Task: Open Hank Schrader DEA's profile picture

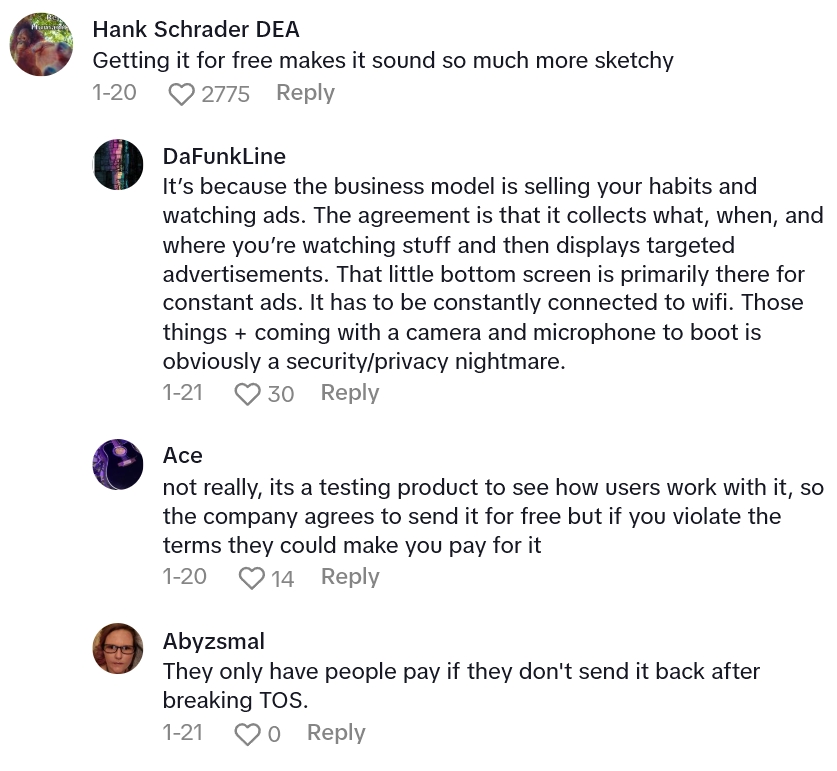Action: coord(41,45)
